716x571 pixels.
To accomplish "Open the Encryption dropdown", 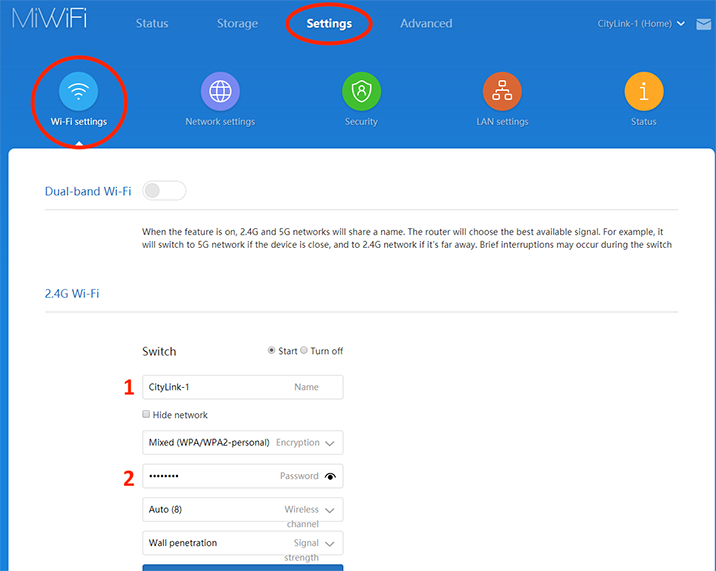I will (242, 443).
